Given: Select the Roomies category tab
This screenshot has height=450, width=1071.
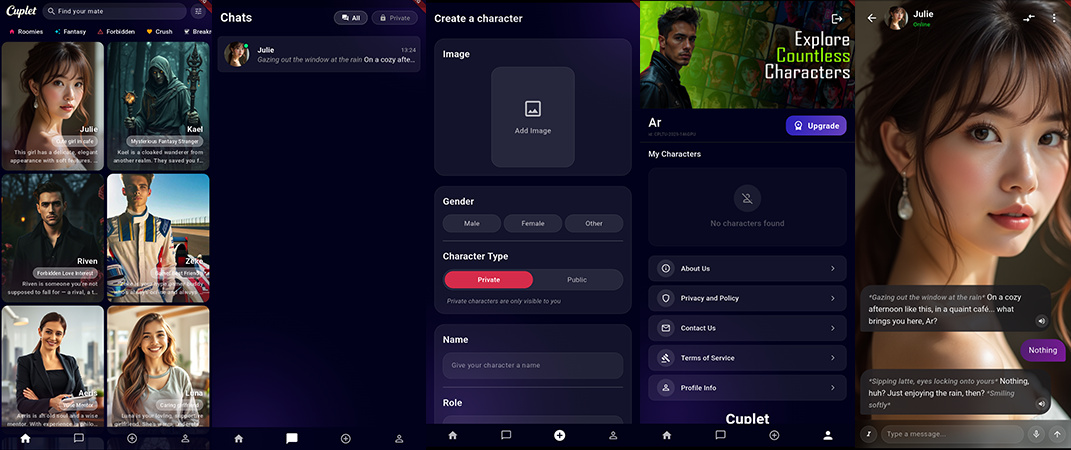Looking at the screenshot, I should click(x=26, y=31).
